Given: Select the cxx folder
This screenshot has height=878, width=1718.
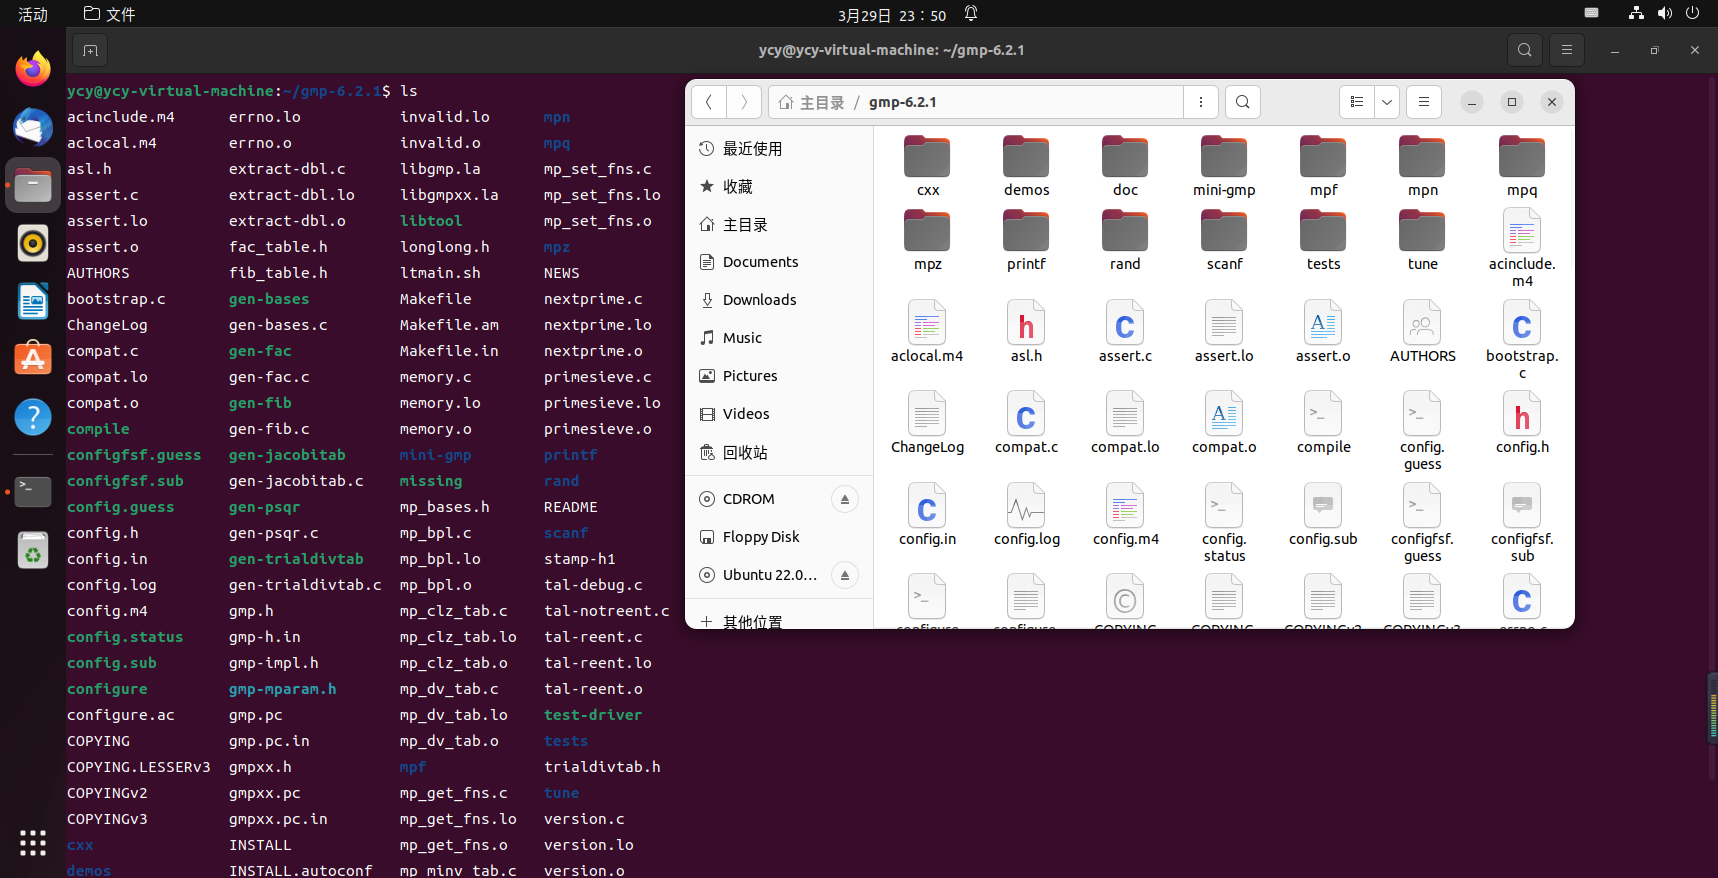Looking at the screenshot, I should [927, 167].
